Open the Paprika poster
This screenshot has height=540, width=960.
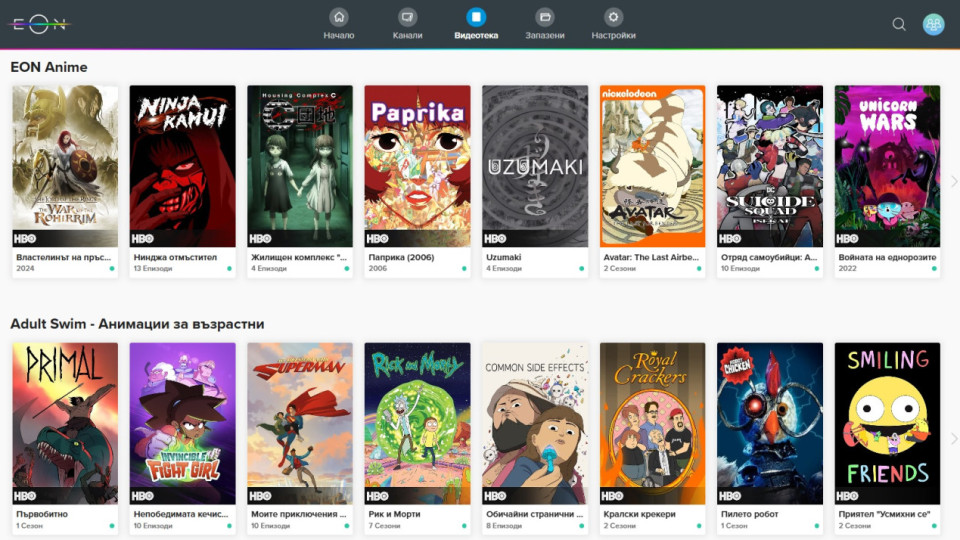point(418,166)
